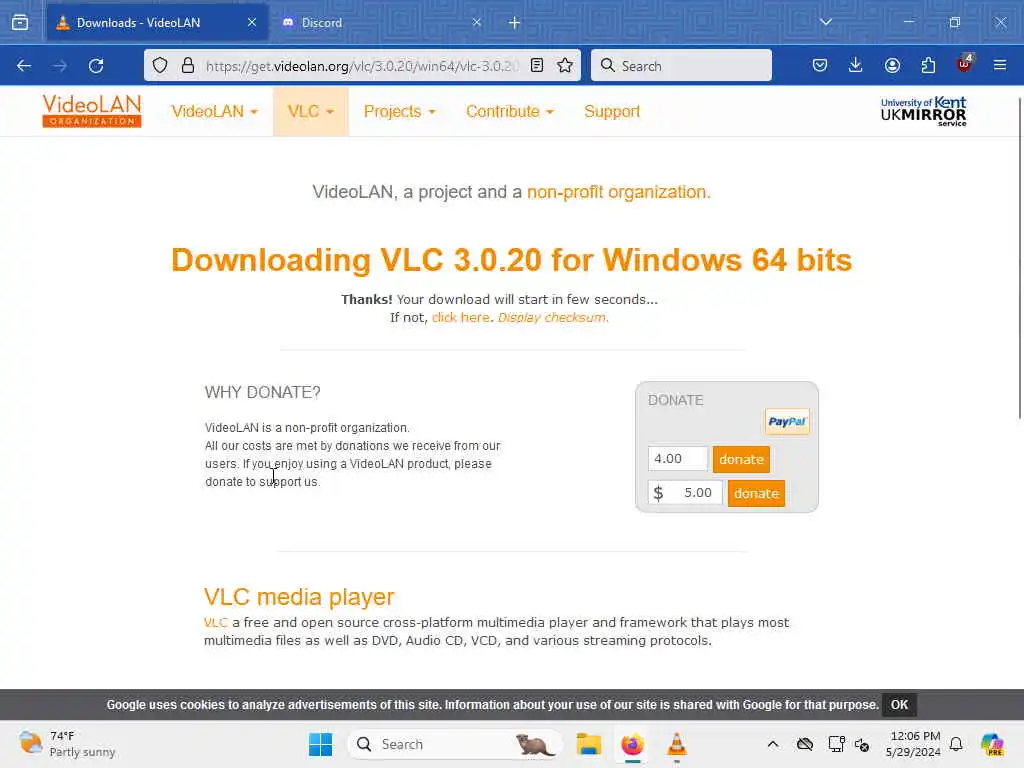Viewport: 1024px width, 768px height.
Task: Open Copilot preview taskbar icon
Action: [992, 744]
